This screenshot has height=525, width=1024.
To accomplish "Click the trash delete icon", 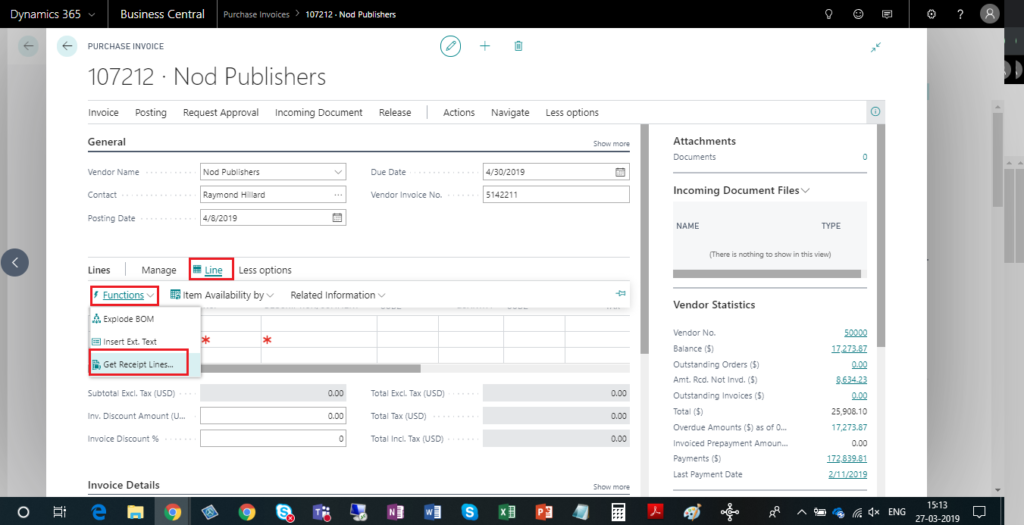I will coord(518,46).
